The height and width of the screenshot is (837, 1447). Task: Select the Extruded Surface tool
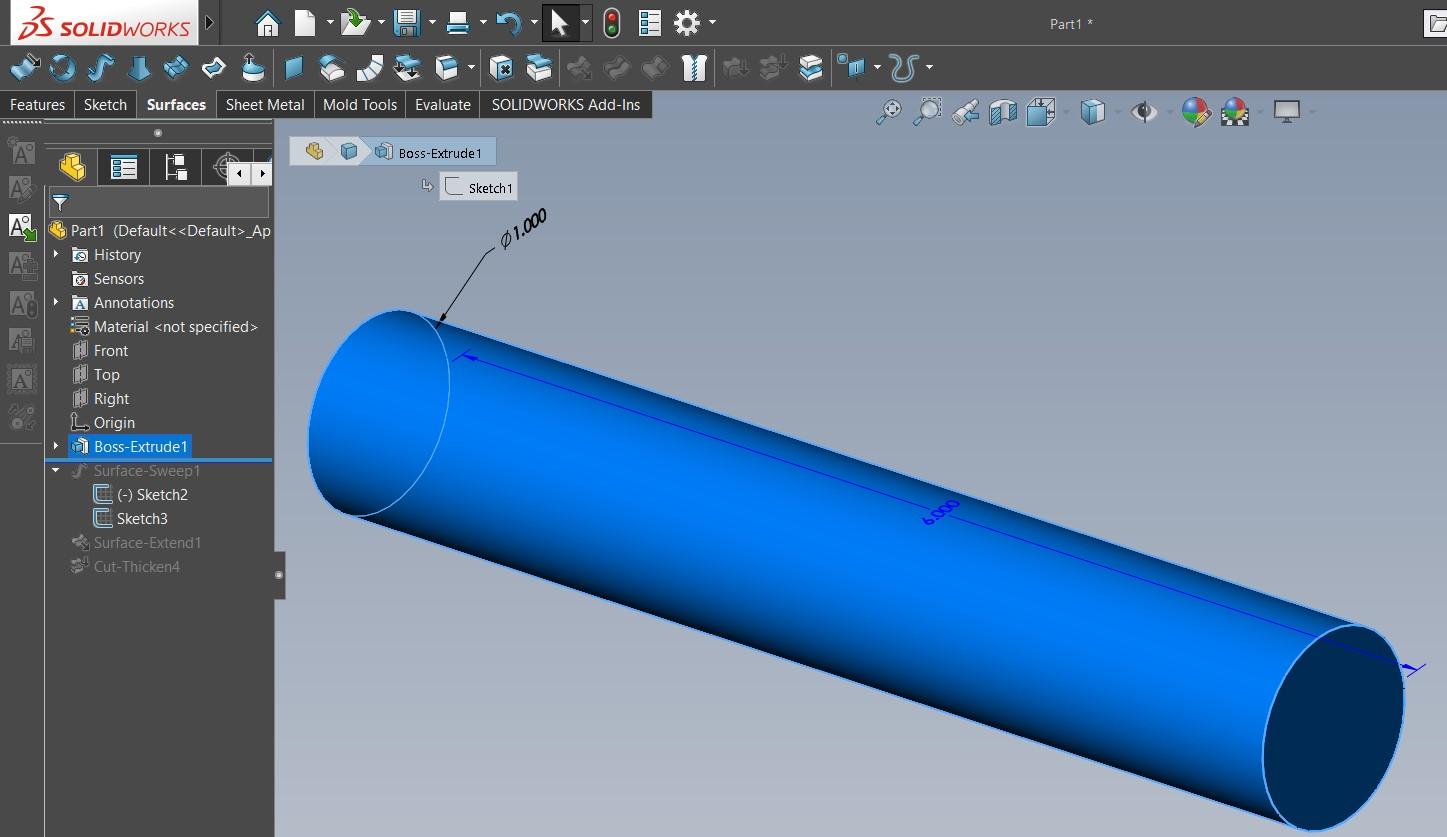pos(25,67)
